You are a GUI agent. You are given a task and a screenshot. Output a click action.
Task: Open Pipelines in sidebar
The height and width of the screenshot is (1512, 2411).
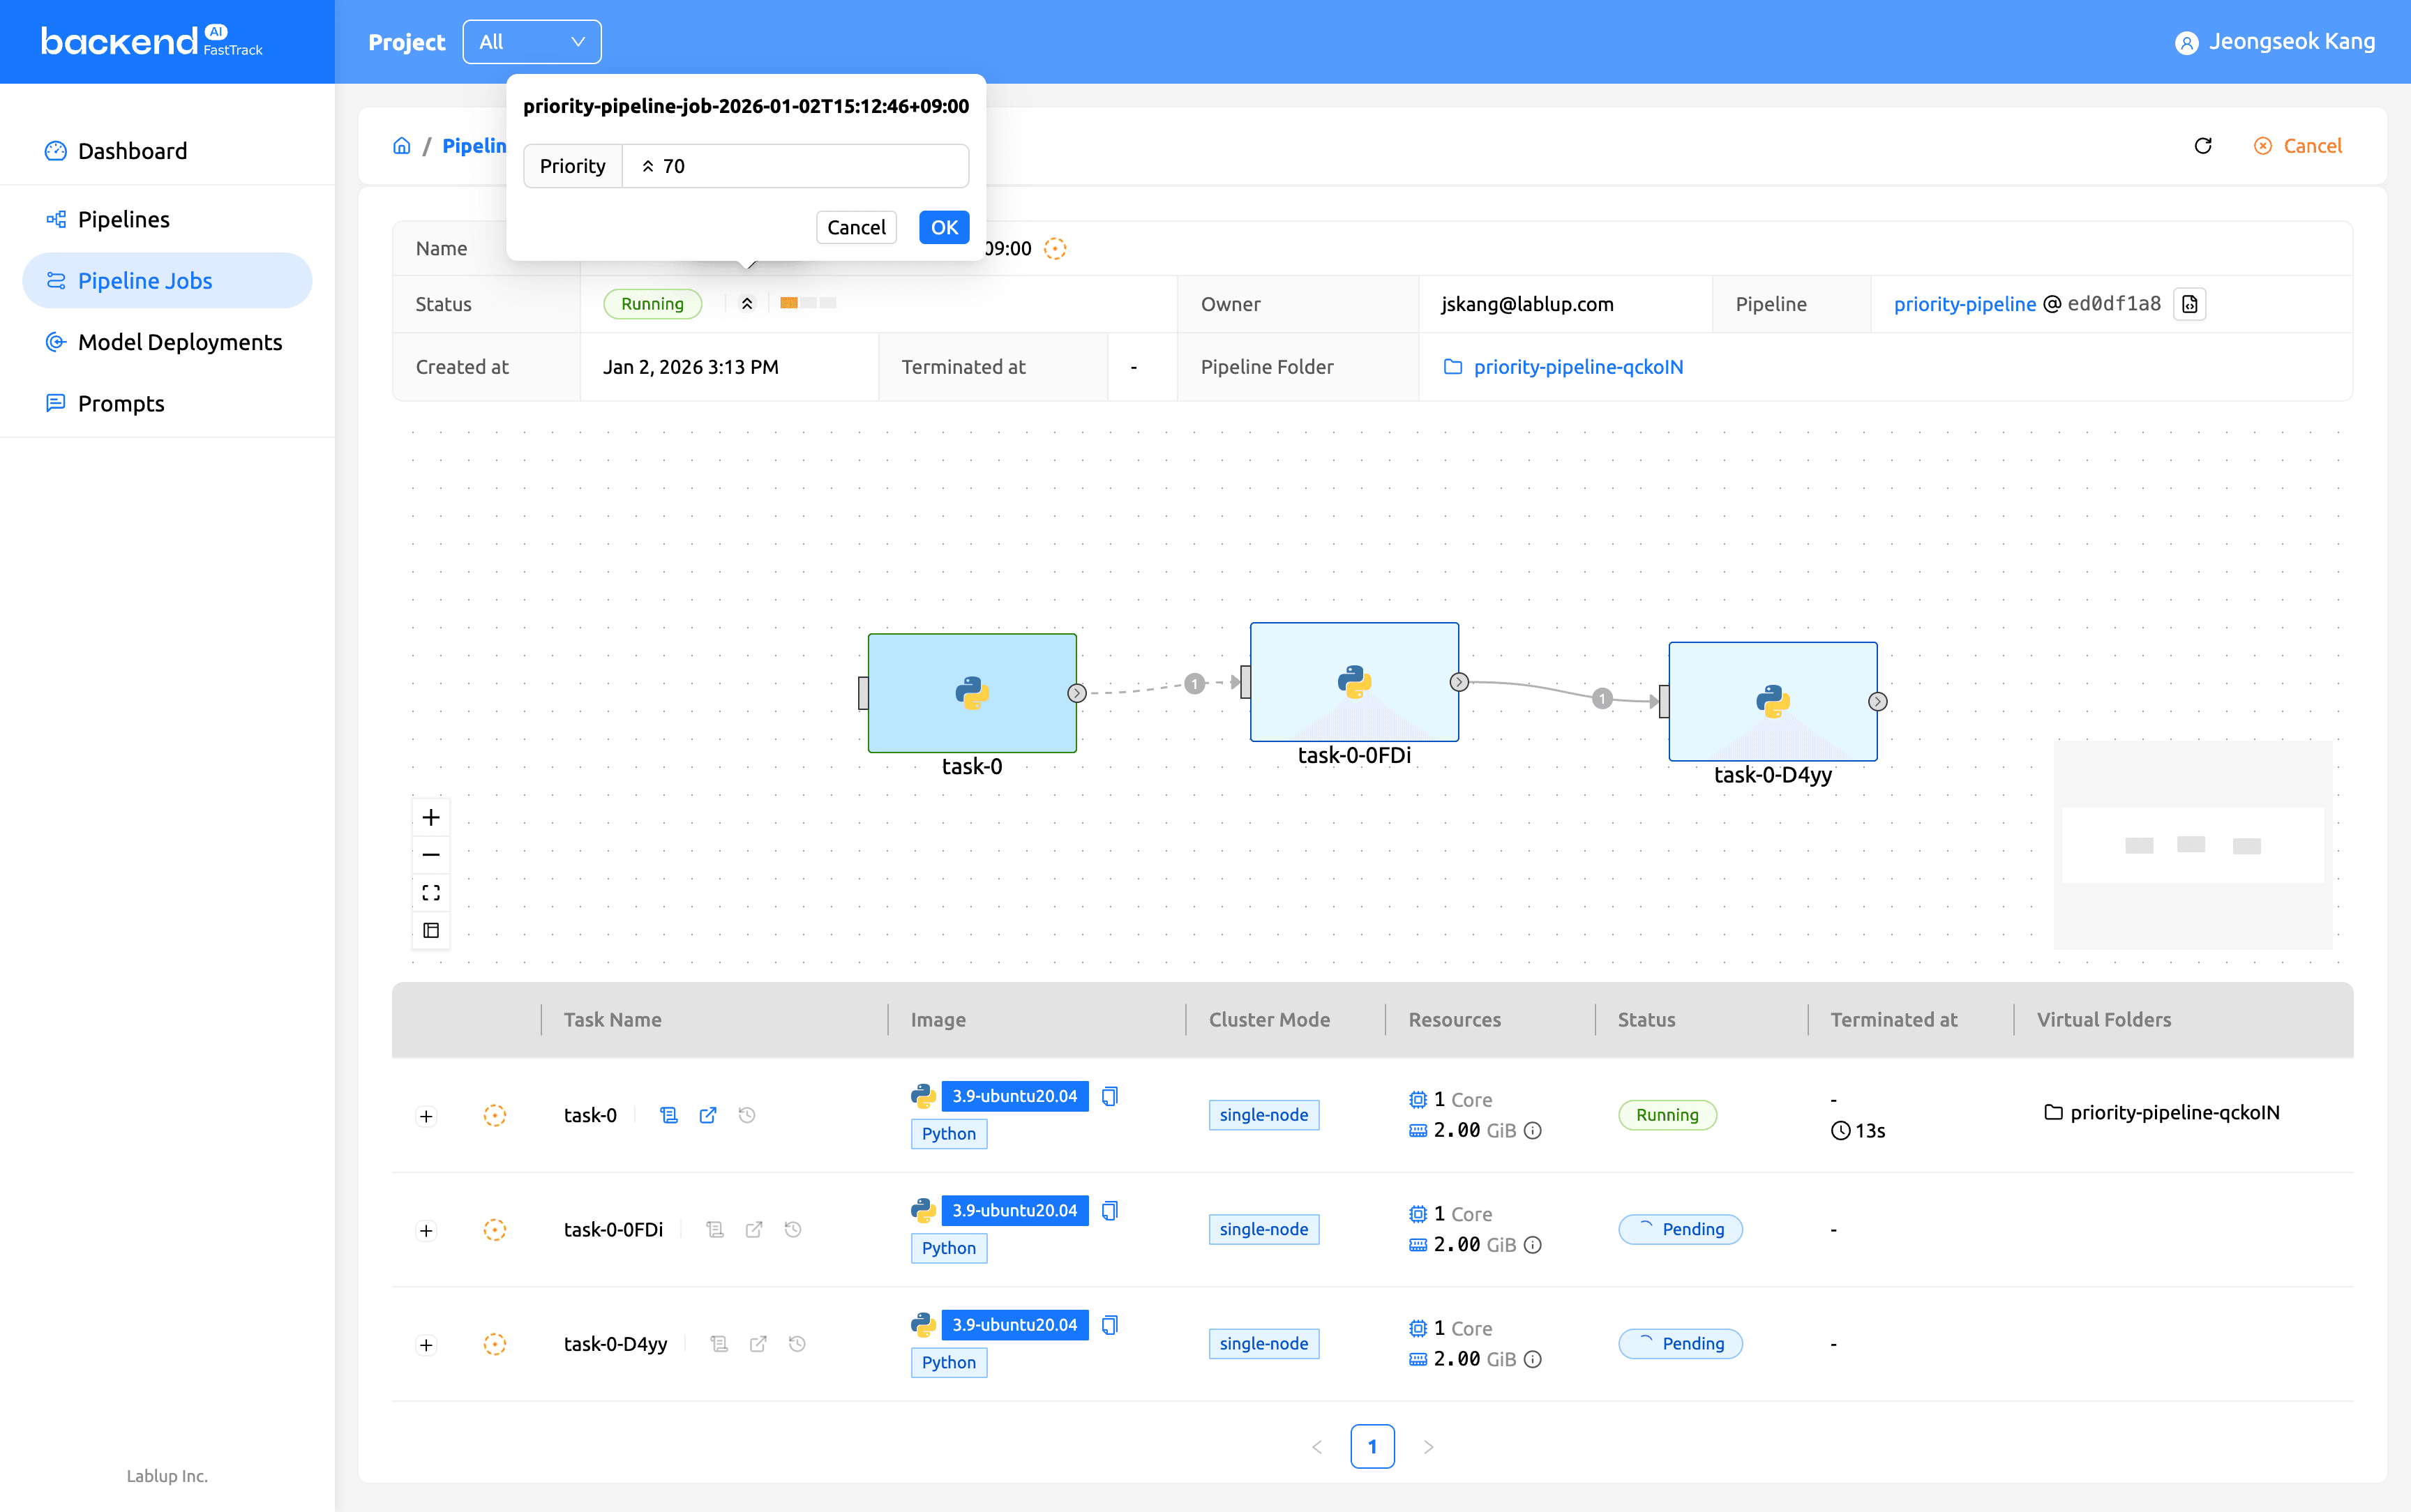coord(124,219)
